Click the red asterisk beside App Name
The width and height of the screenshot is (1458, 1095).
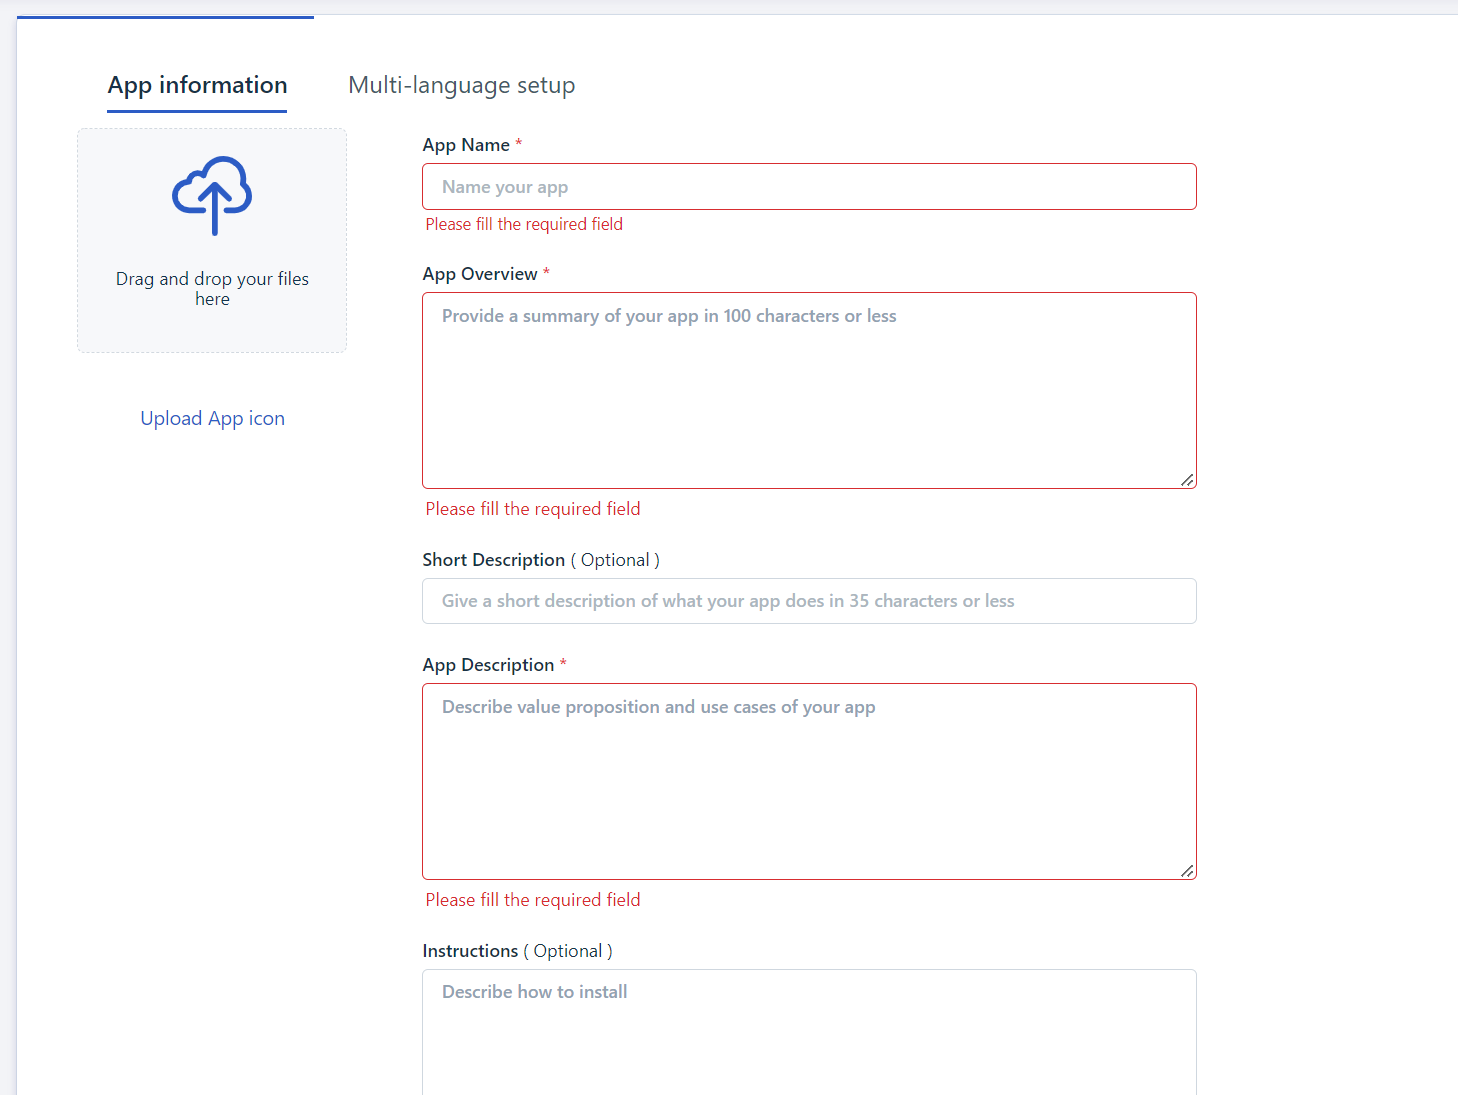[x=519, y=143]
